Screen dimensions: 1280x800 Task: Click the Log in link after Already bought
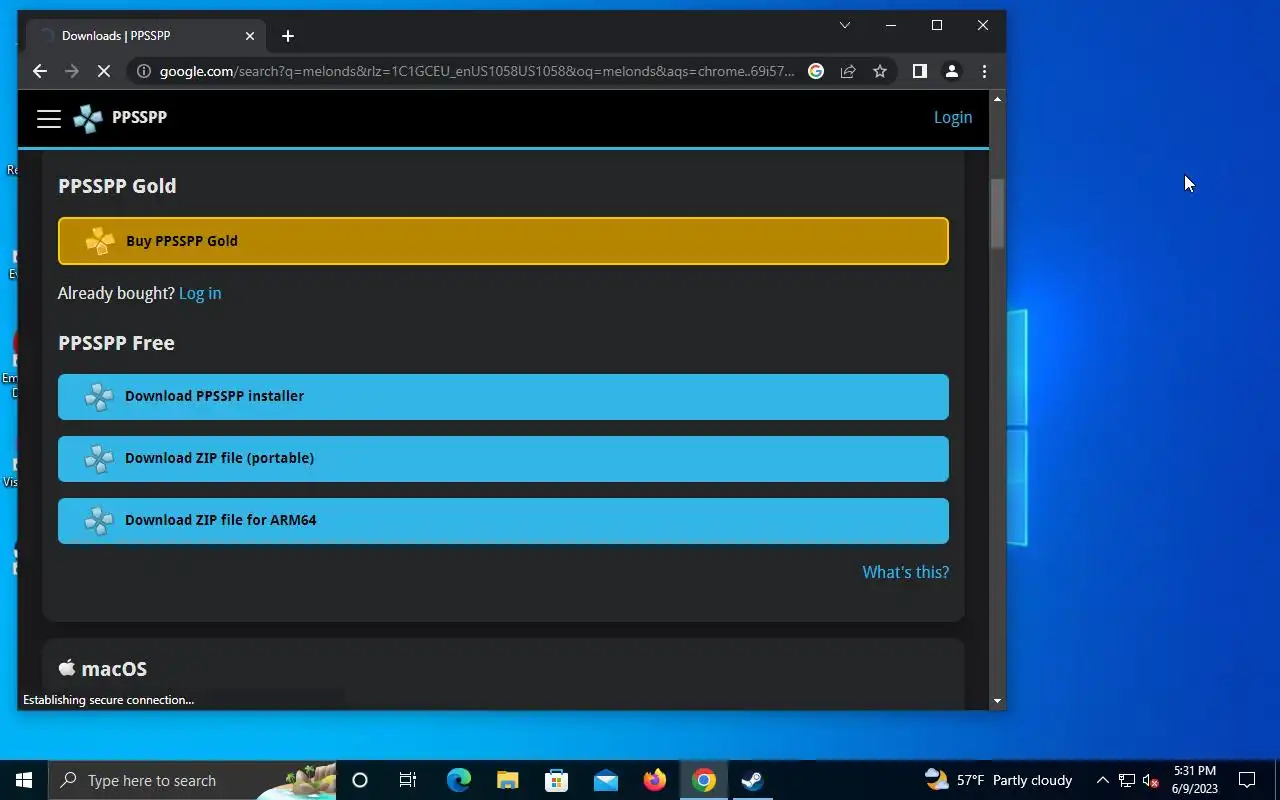point(200,293)
